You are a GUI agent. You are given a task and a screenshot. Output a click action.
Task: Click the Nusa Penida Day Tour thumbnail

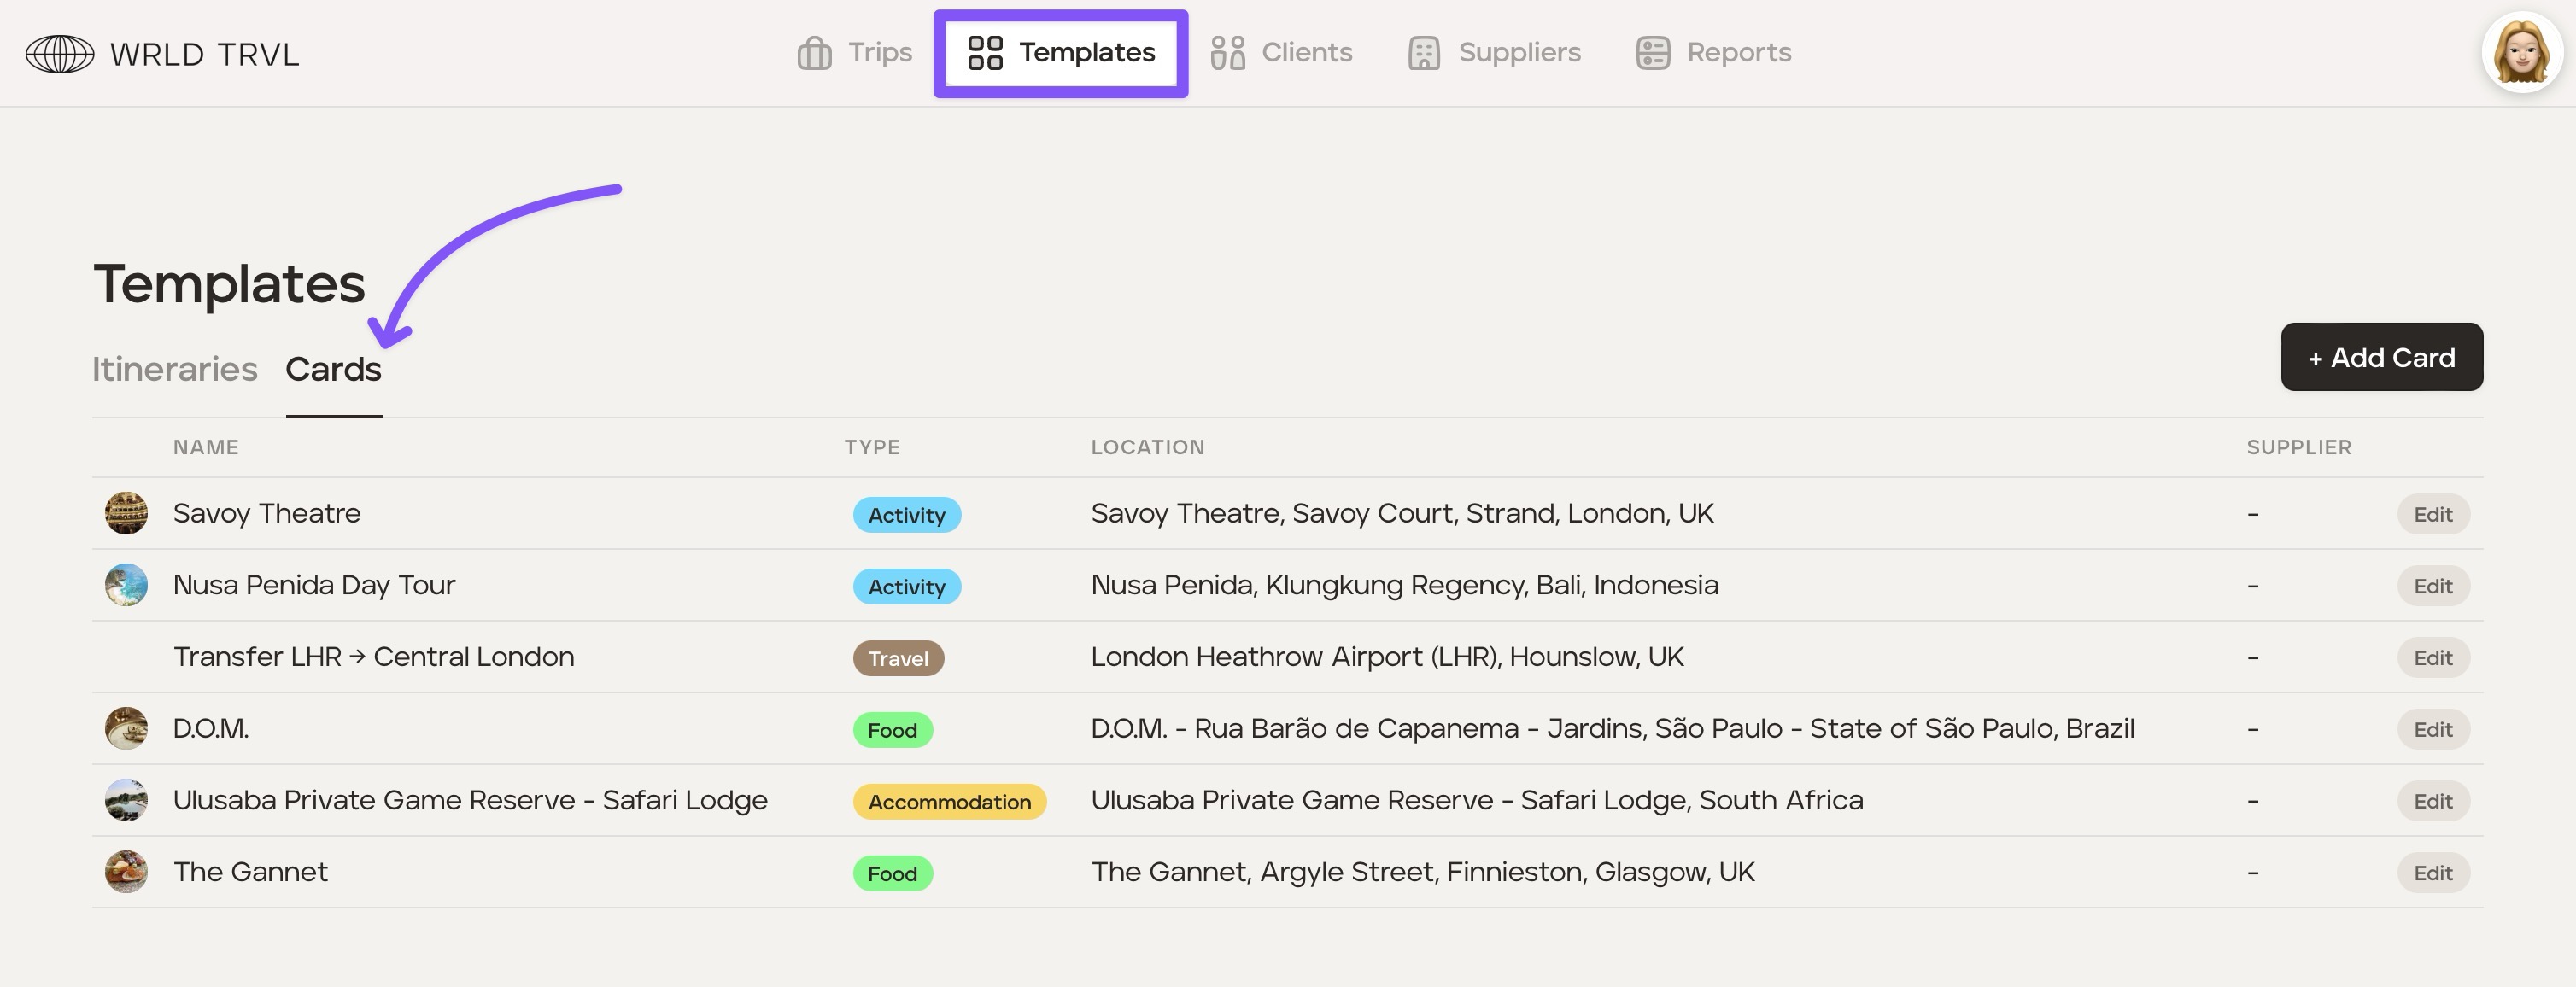click(126, 585)
